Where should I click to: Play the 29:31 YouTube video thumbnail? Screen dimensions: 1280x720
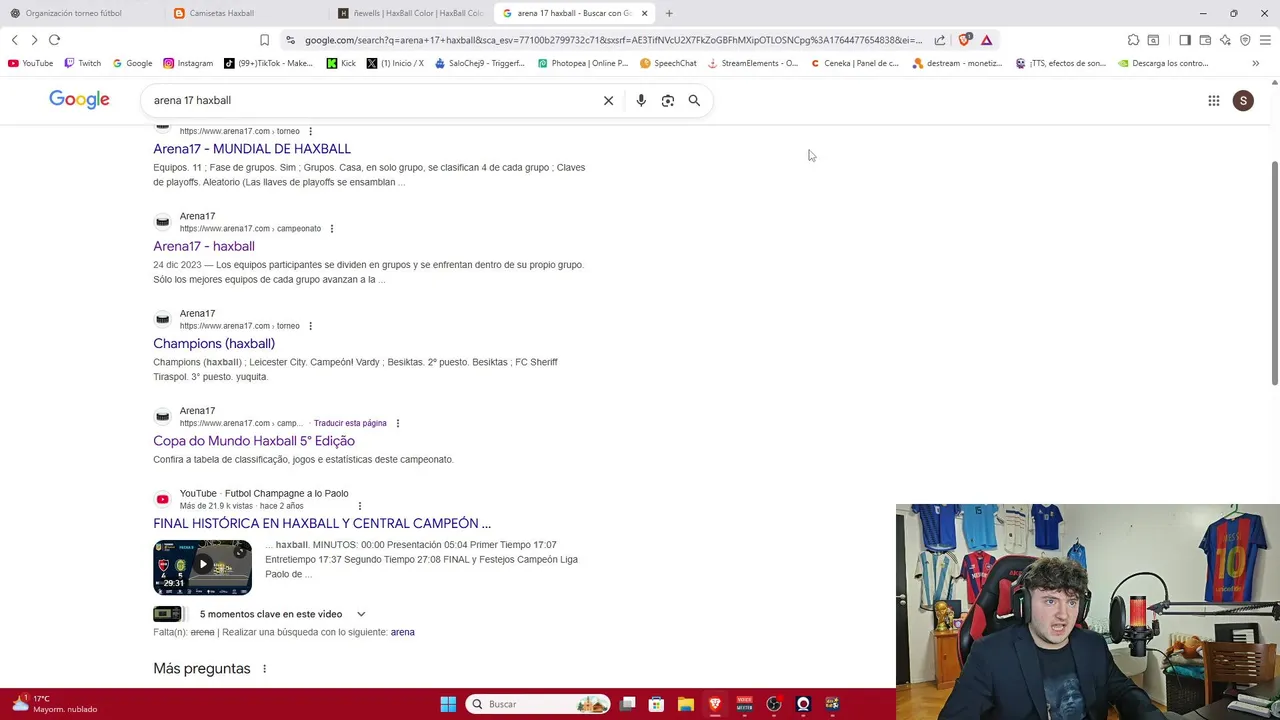(x=202, y=567)
